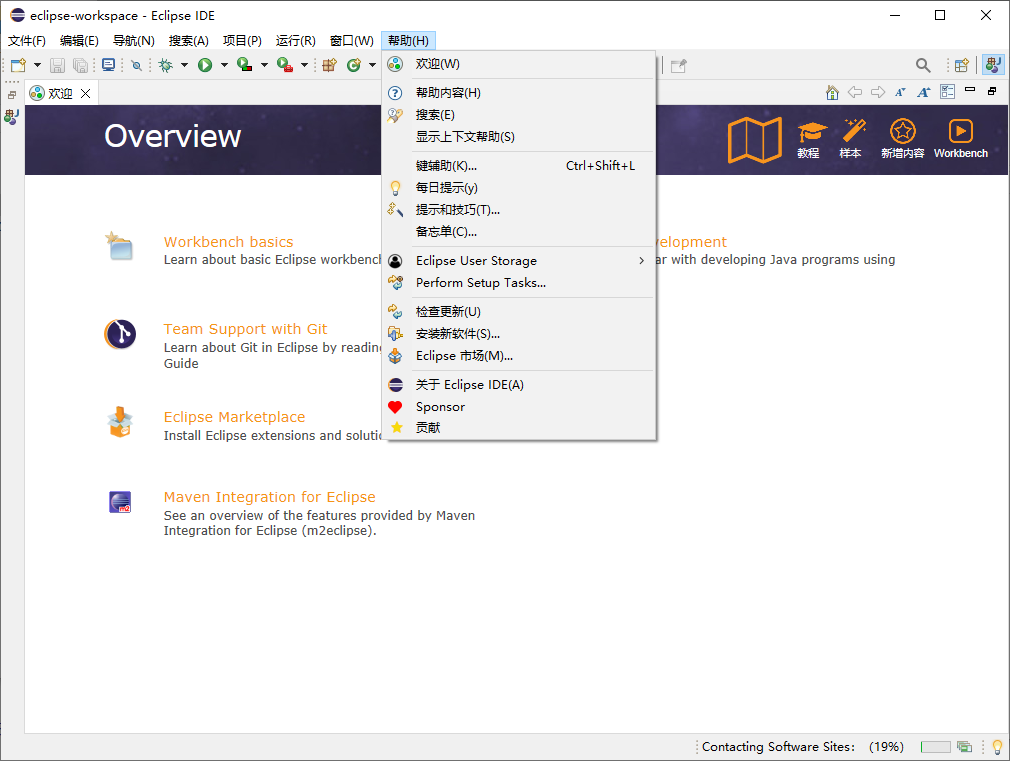The width and height of the screenshot is (1010, 761).
Task: Close the 欢迎 tab
Action: (x=85, y=93)
